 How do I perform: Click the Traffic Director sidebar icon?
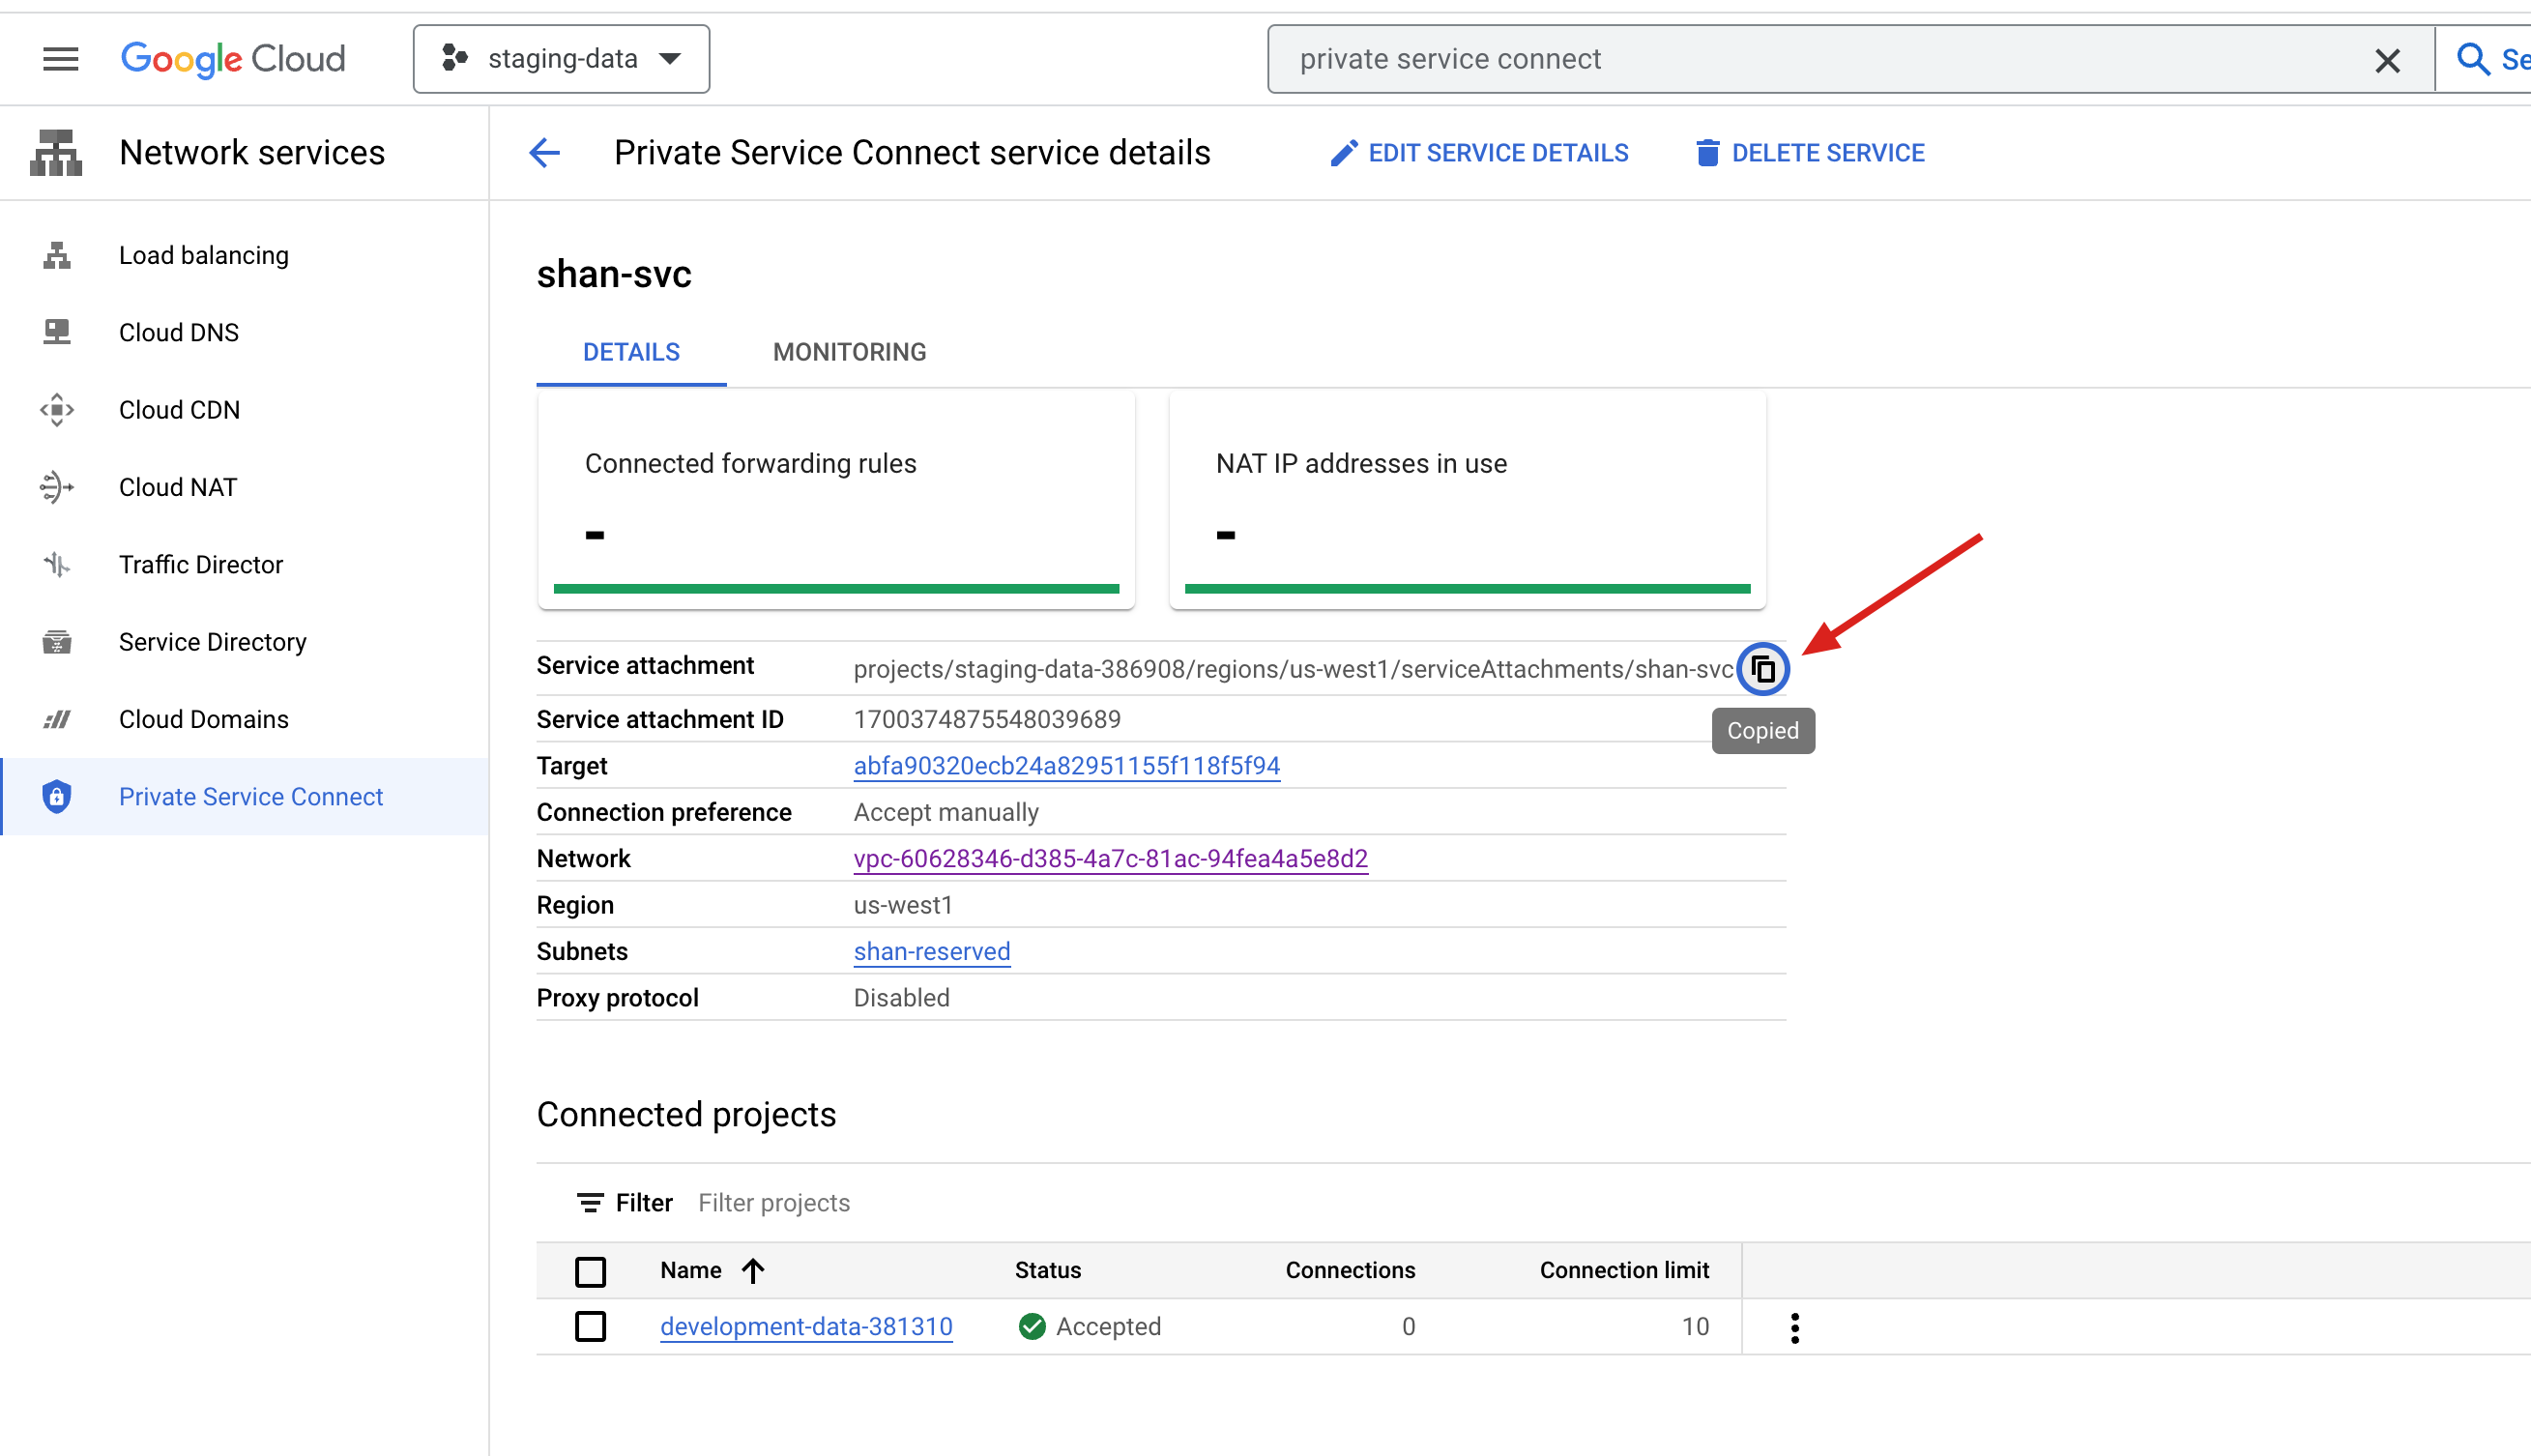coord(57,565)
